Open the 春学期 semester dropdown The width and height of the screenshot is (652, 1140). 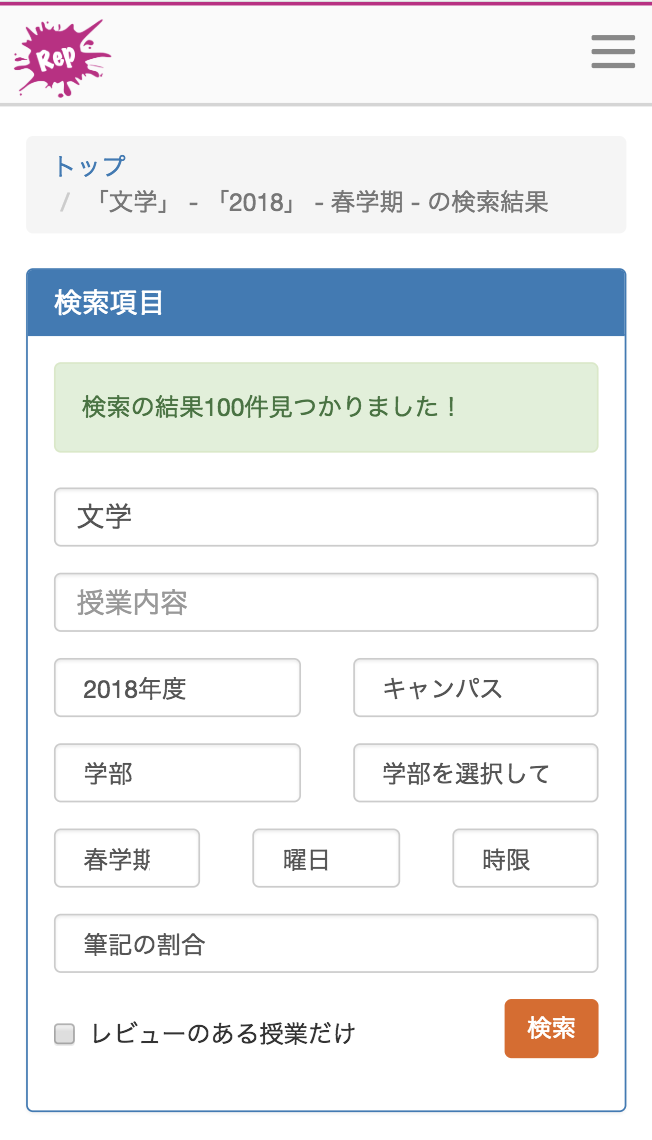click(x=126, y=858)
